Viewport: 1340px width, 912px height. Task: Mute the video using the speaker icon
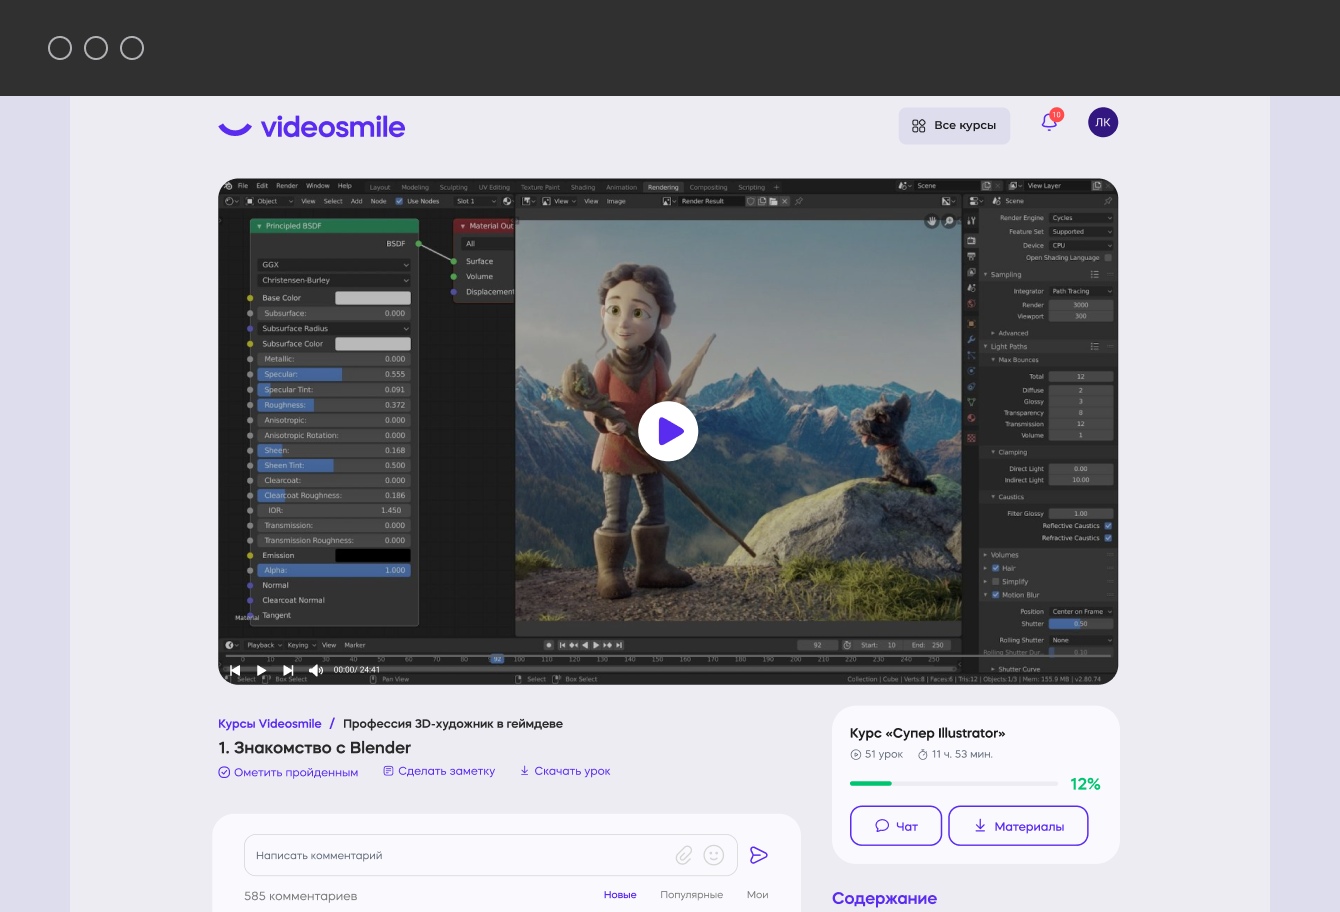(x=316, y=670)
